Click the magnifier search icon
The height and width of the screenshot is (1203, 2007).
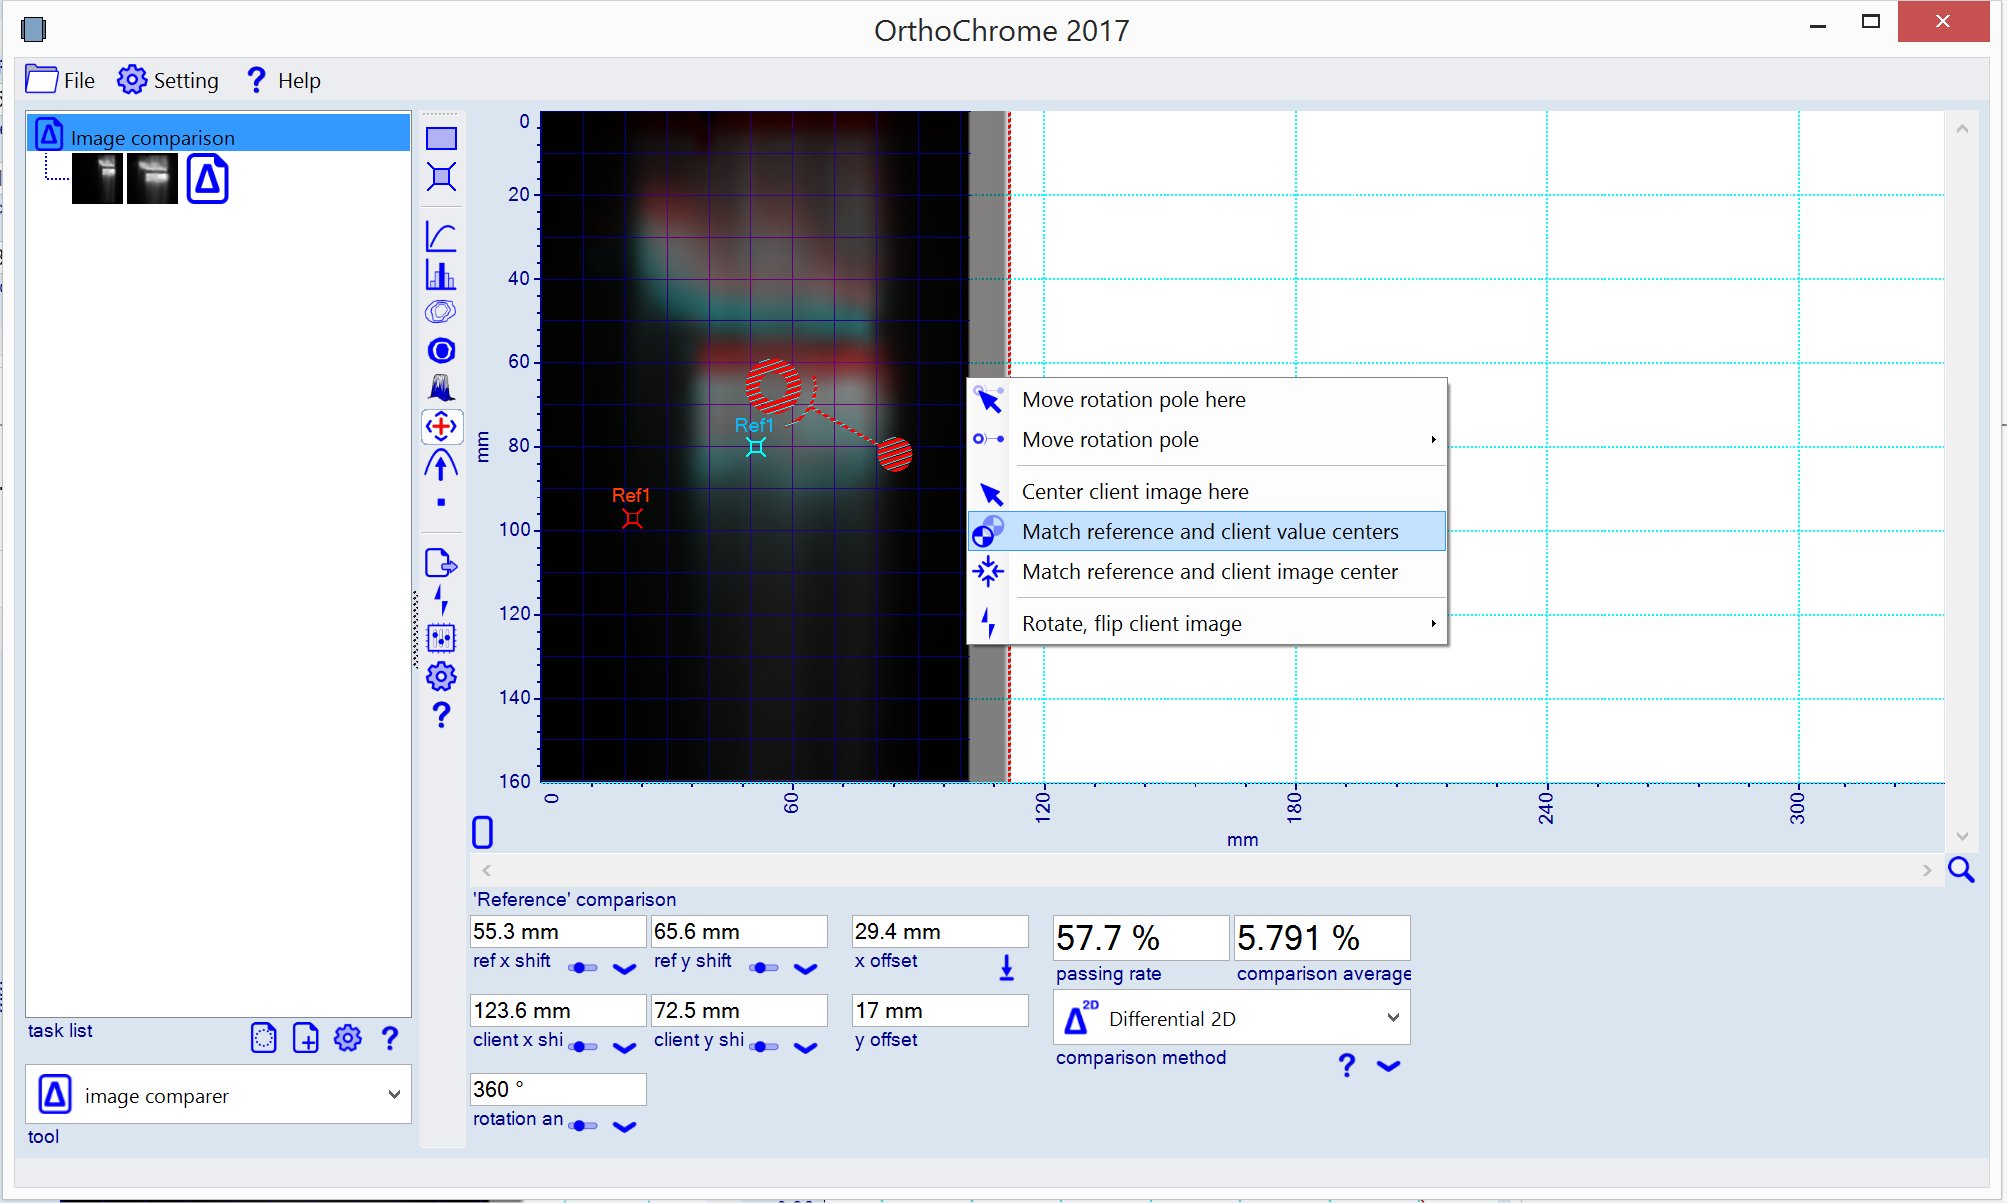(1961, 870)
